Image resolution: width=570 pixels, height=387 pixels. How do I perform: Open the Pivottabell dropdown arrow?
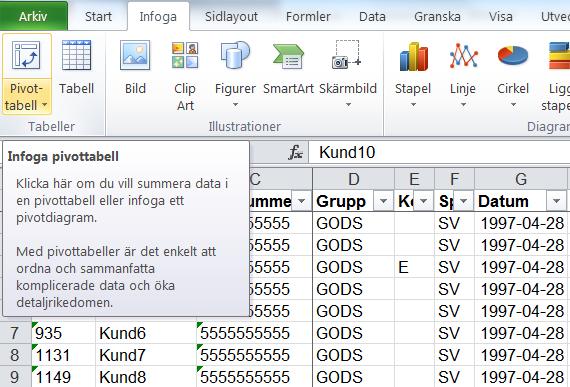click(44, 105)
